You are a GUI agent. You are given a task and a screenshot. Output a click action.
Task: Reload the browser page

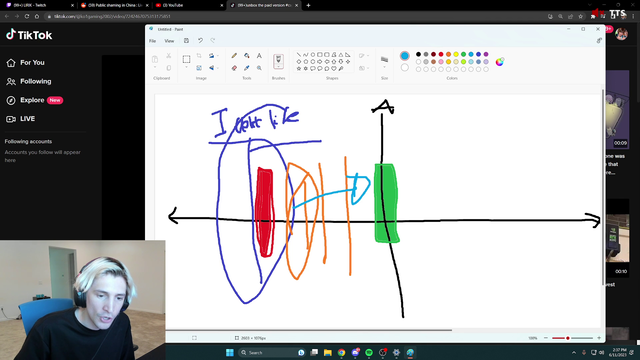tap(27, 16)
